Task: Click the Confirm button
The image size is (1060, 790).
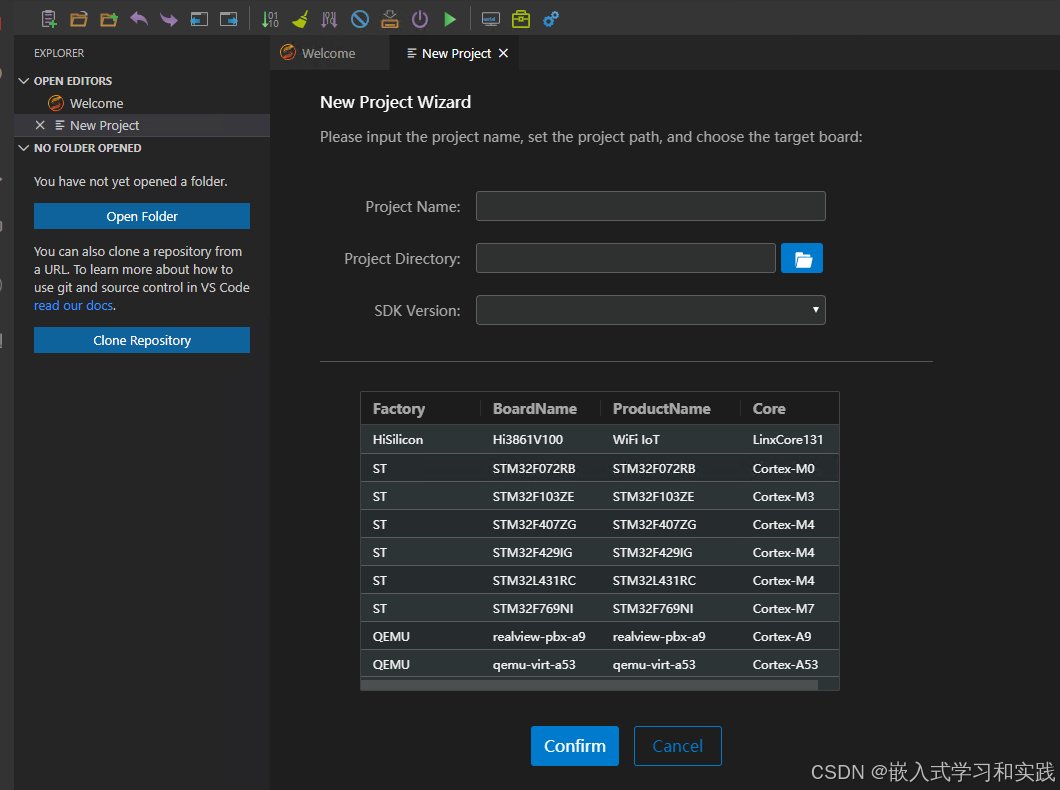Action: point(575,745)
